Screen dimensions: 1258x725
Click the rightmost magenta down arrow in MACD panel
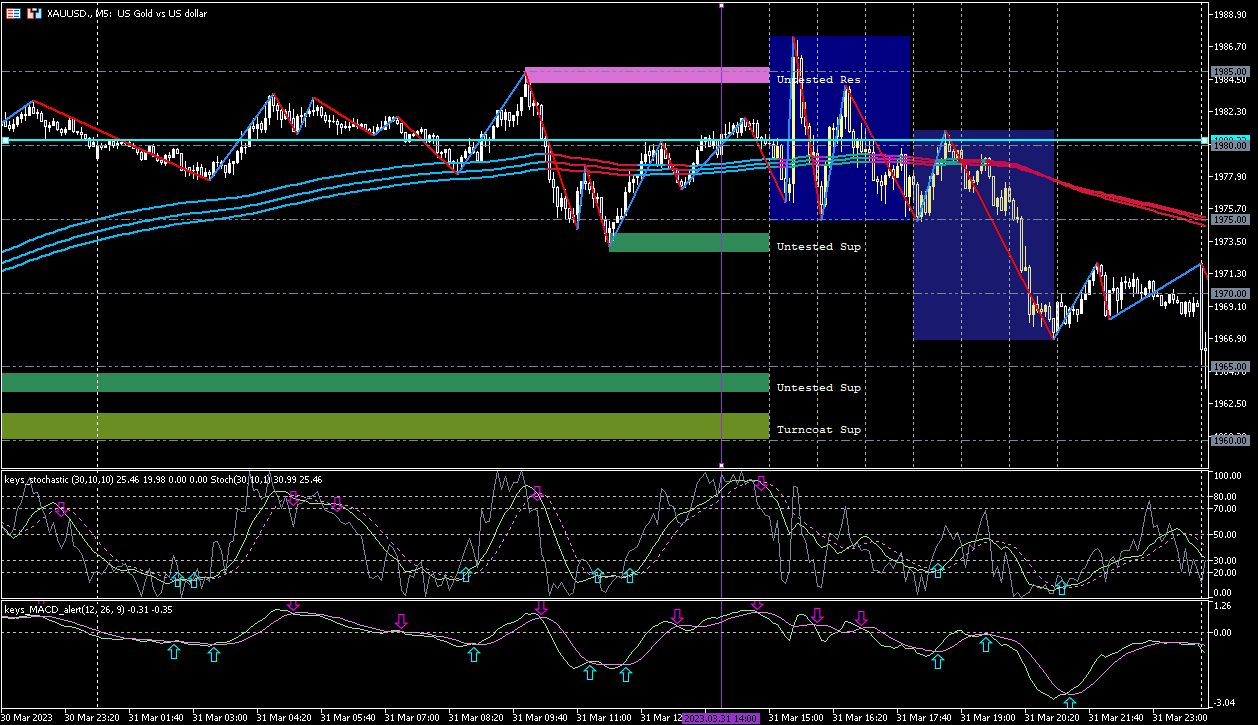pos(861,618)
